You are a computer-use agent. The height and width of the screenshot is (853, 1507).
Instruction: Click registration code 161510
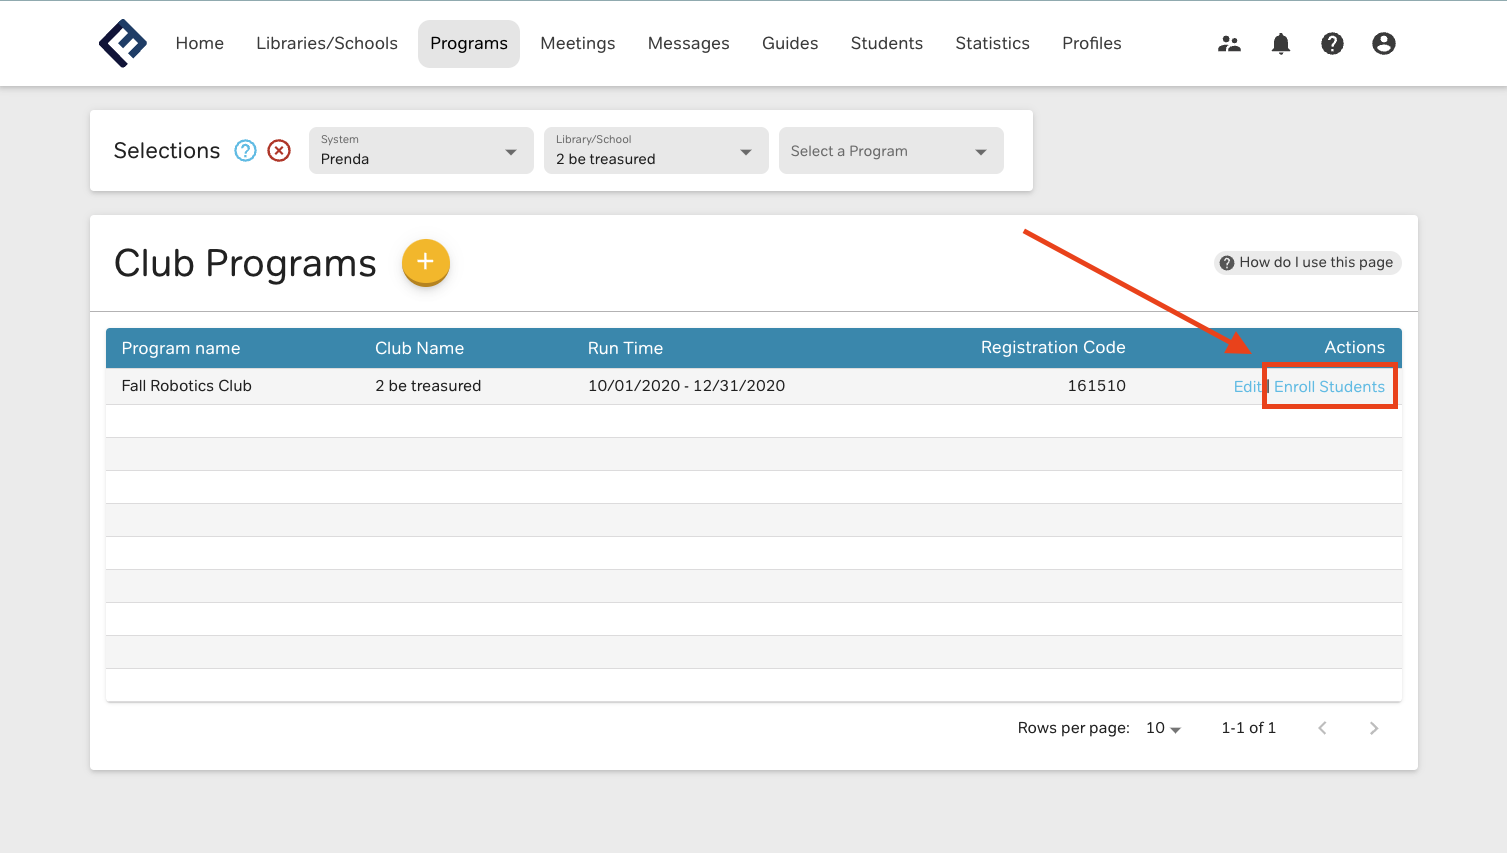[1097, 386]
